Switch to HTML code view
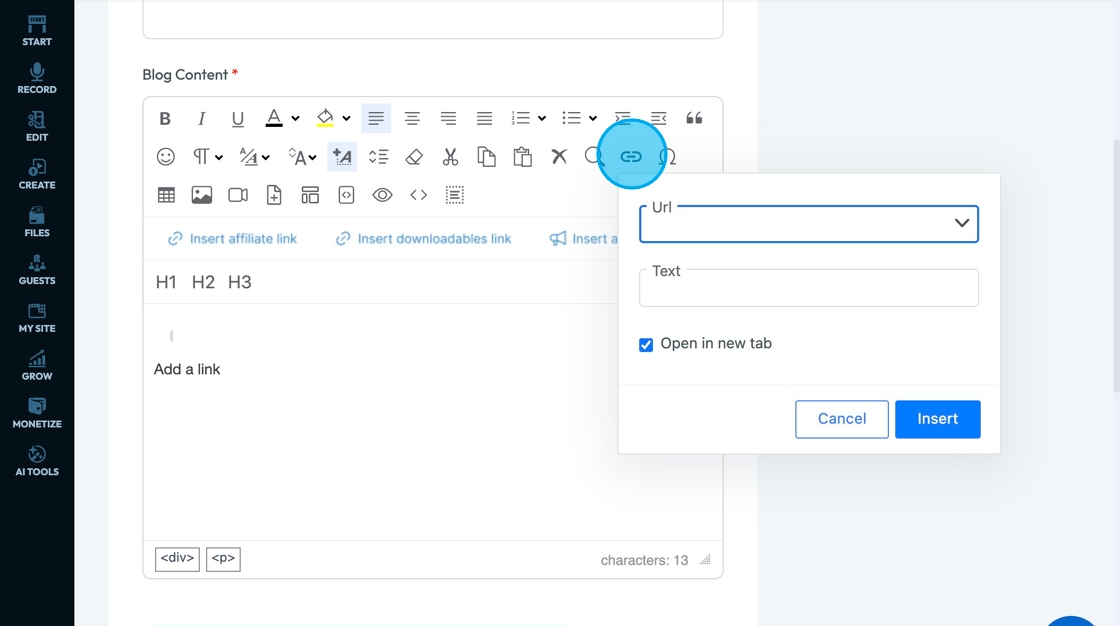The width and height of the screenshot is (1120, 626). click(x=419, y=195)
